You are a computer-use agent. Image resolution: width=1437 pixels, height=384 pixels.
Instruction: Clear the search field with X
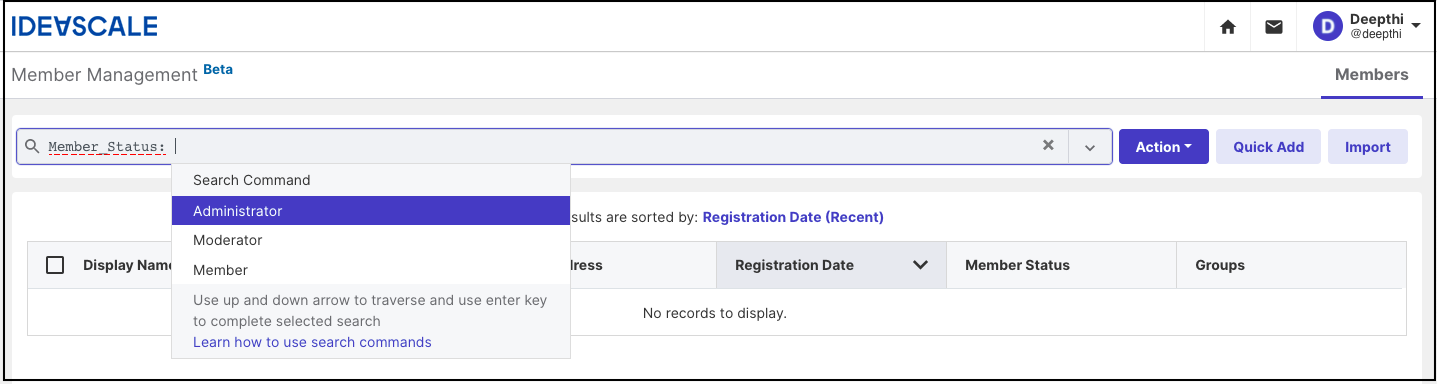click(x=1048, y=145)
